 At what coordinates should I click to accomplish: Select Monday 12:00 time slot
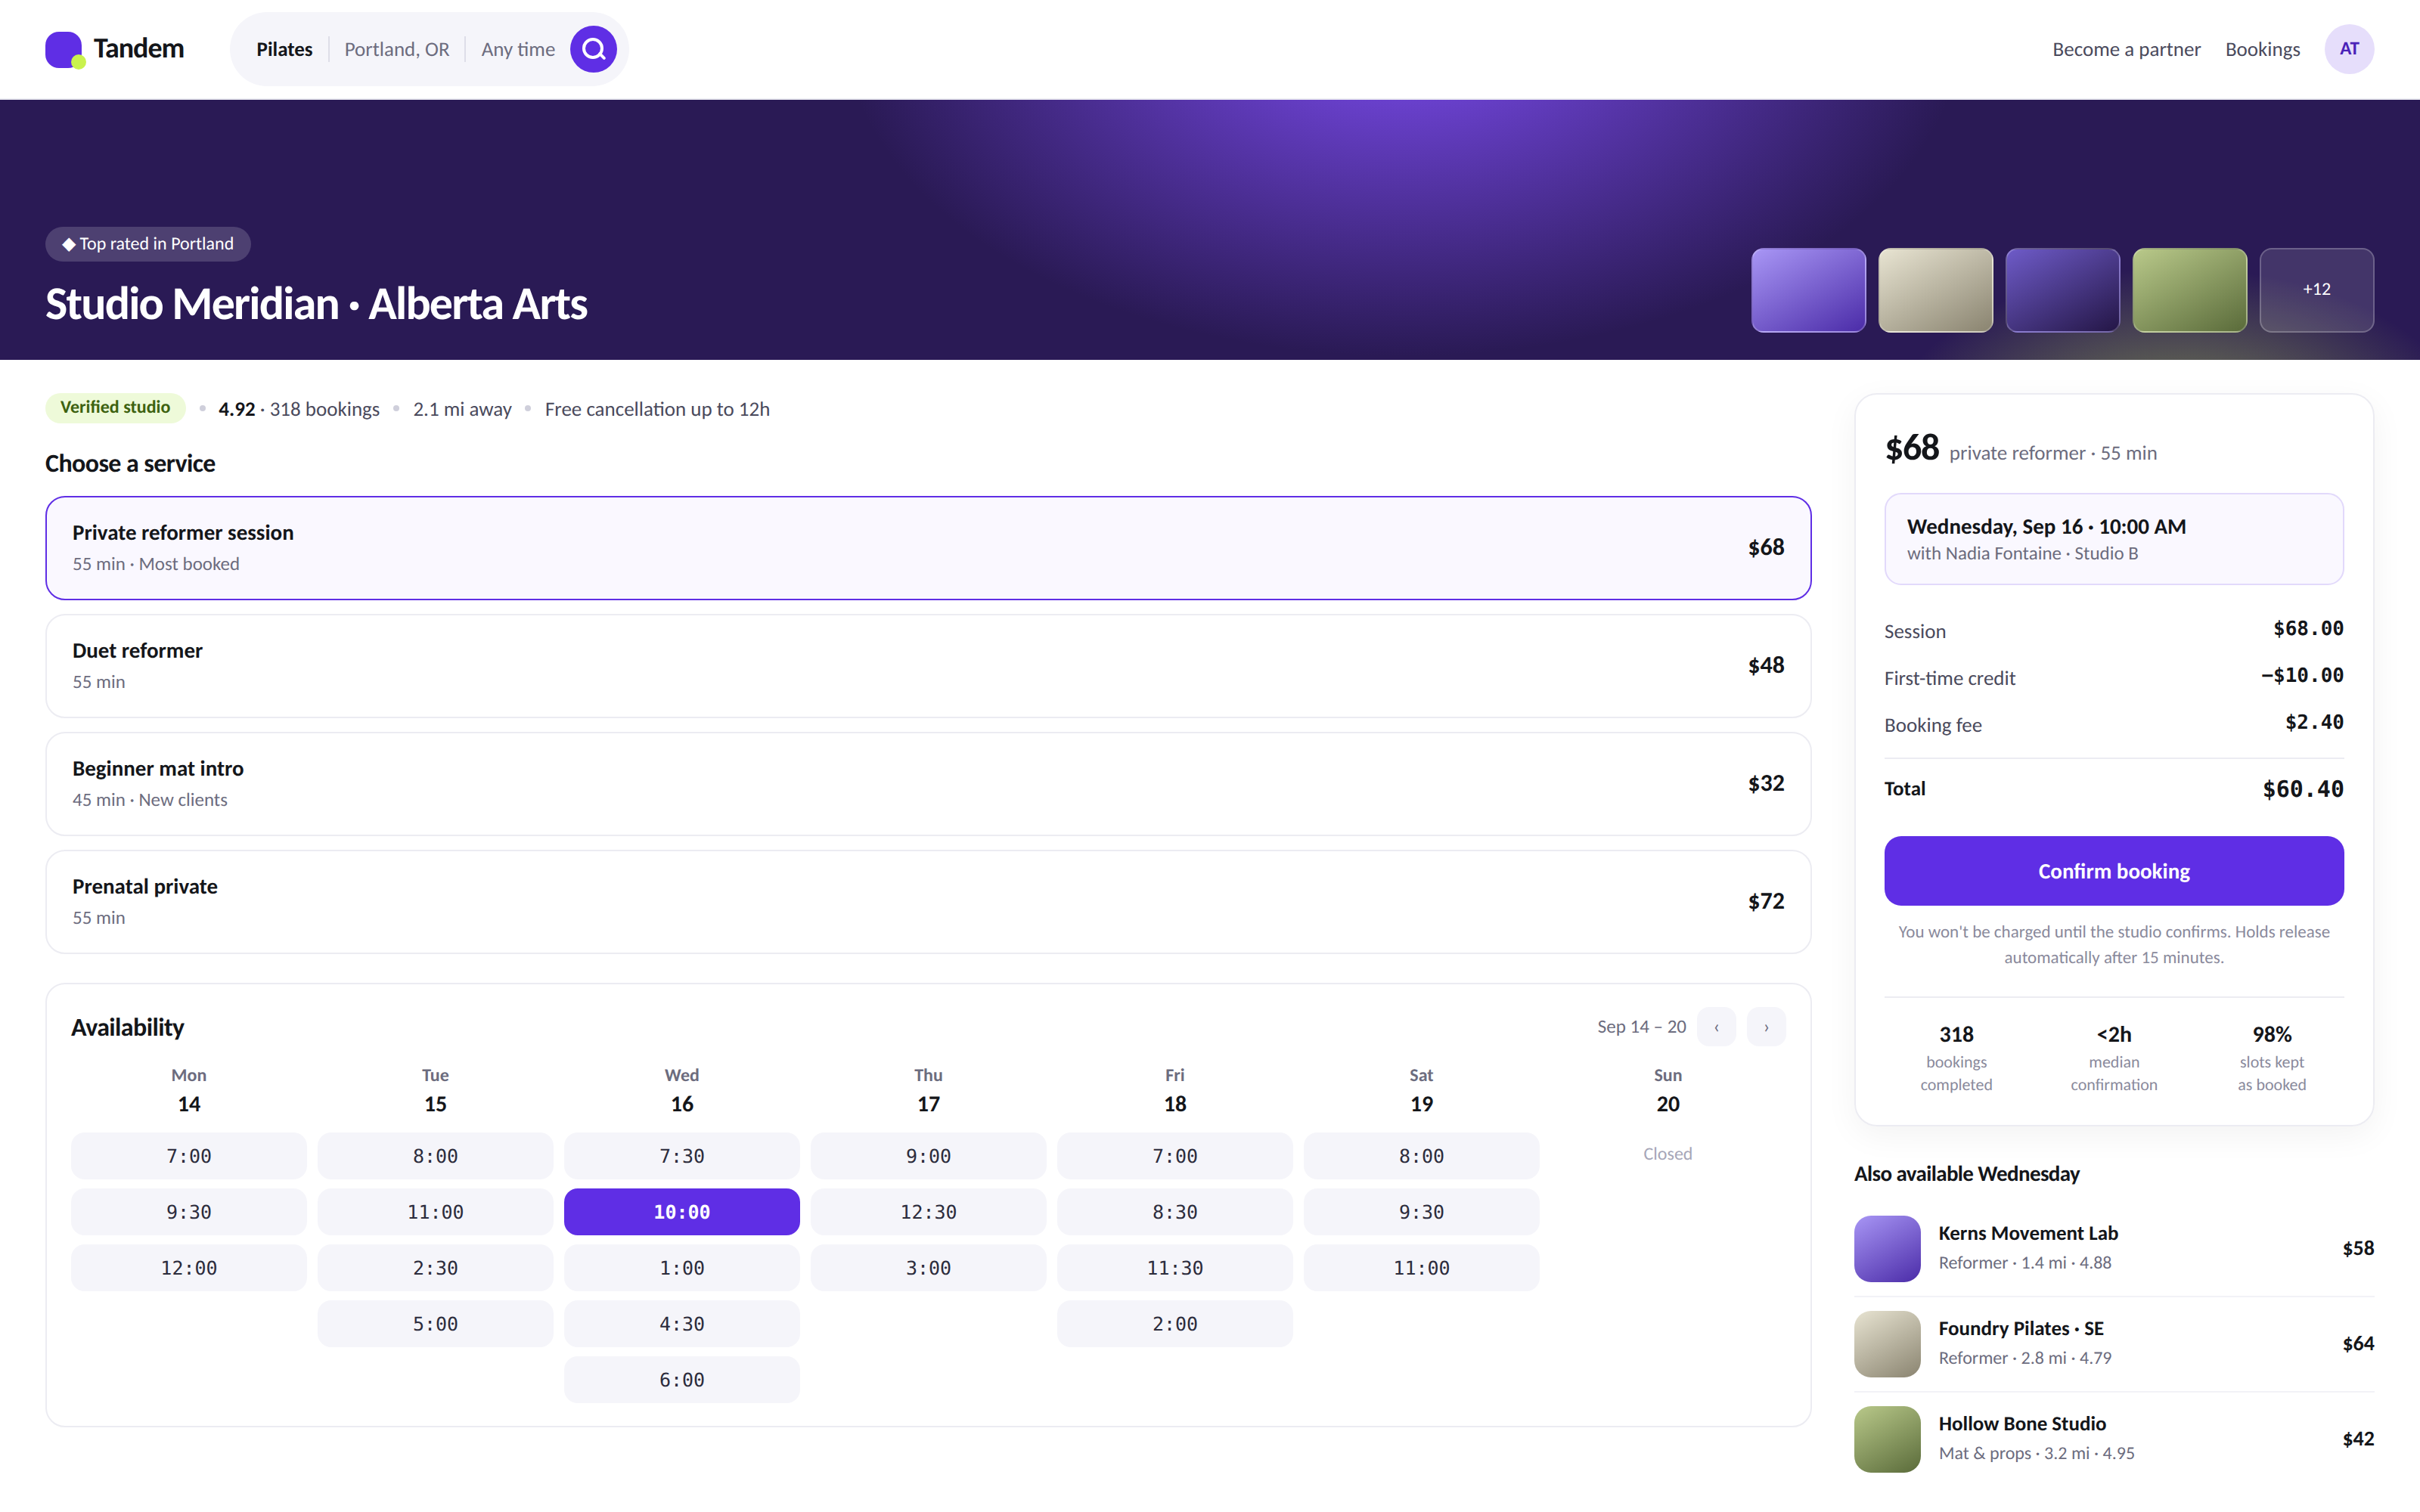[189, 1268]
